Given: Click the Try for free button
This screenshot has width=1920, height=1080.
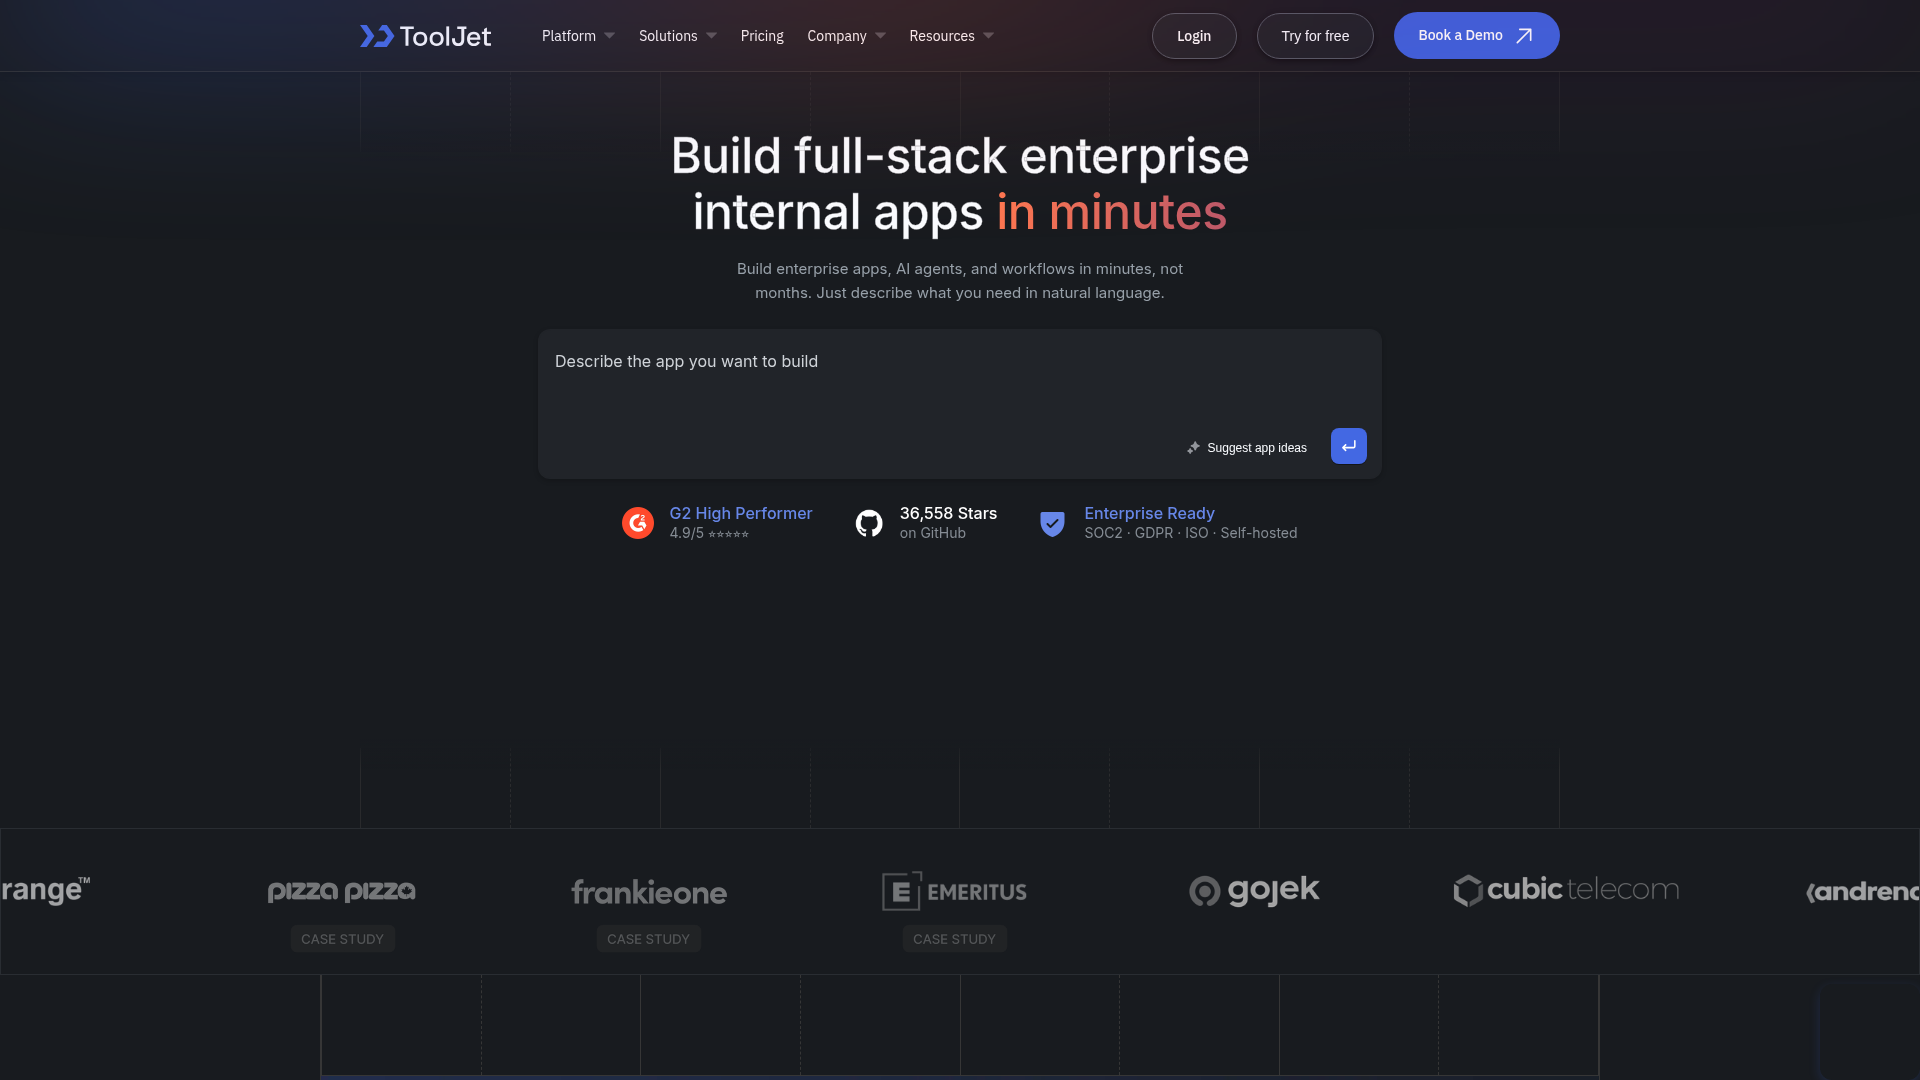Looking at the screenshot, I should pyautogui.click(x=1315, y=36).
